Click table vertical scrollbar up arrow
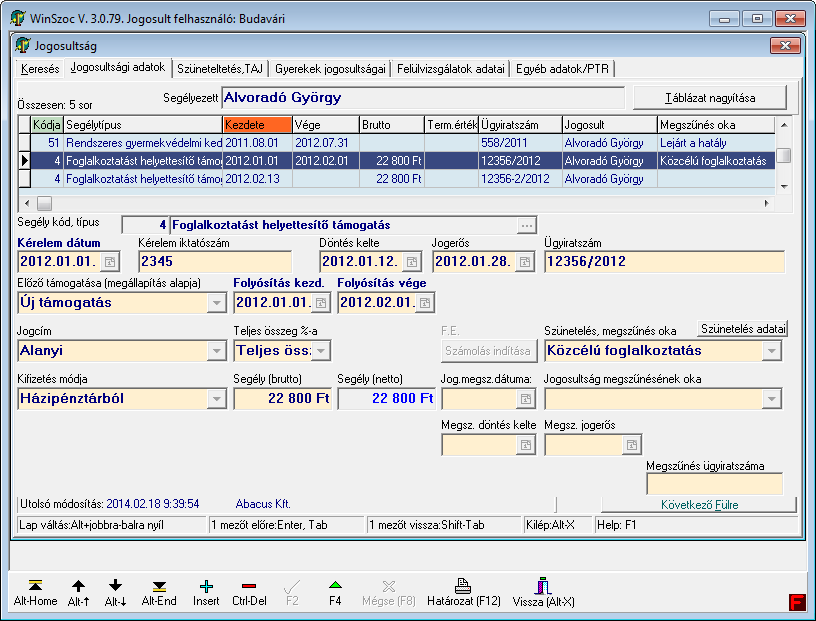Viewport: 816px width, 621px height. [x=784, y=125]
